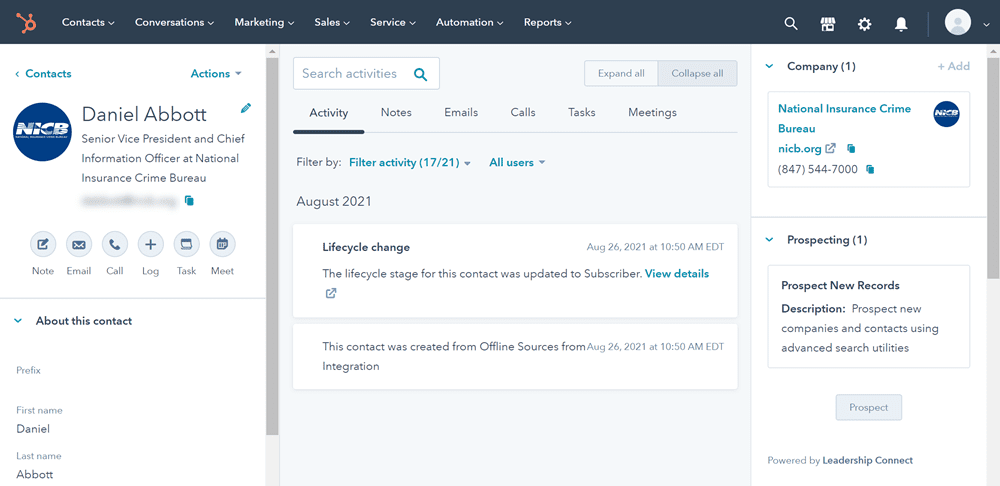The image size is (1000, 486).
Task: Open nicb.org external link icon
Action: click(830, 149)
